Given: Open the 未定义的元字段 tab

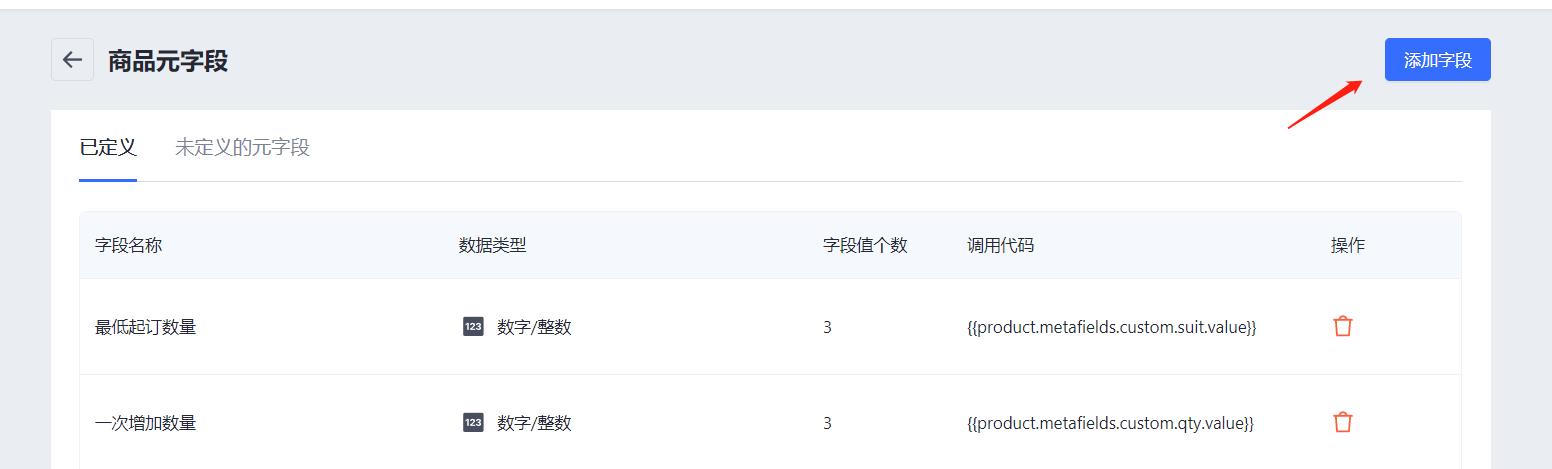Looking at the screenshot, I should pos(242,148).
